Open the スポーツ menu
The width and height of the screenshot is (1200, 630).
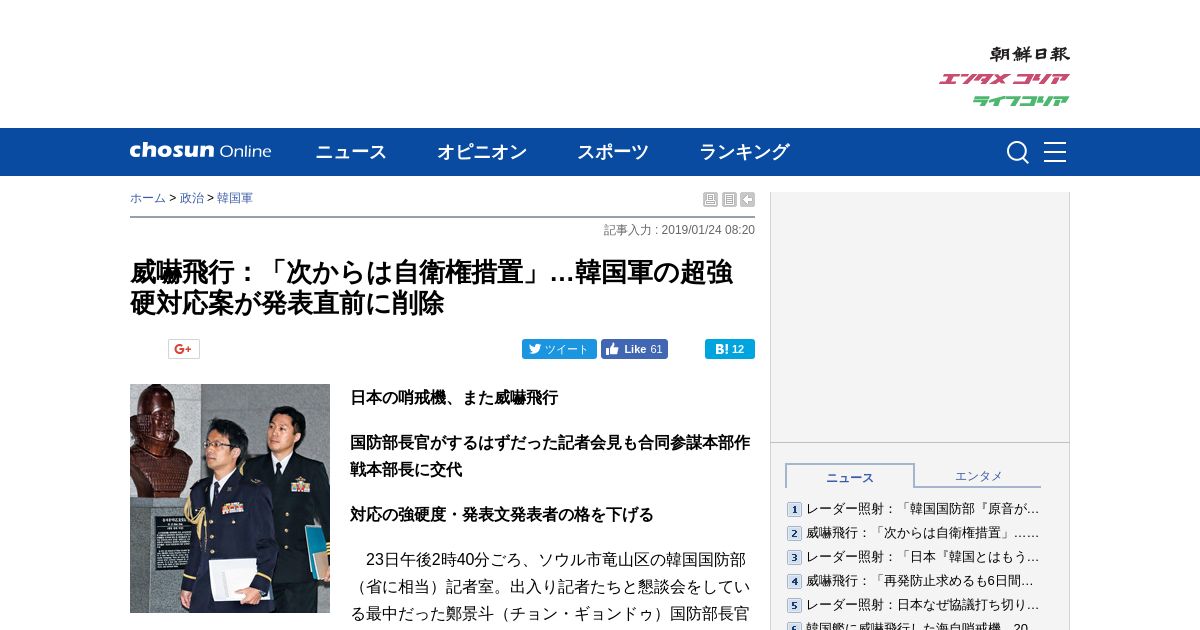613,152
